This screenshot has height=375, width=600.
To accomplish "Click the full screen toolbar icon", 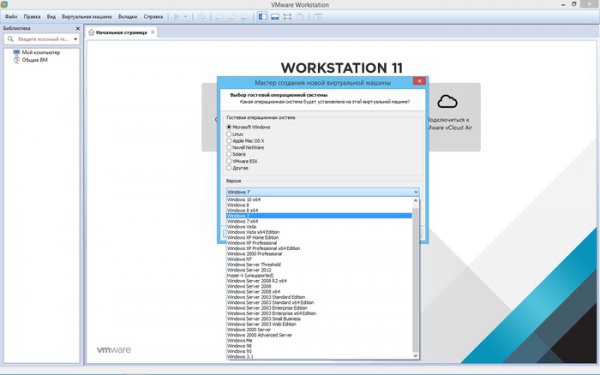I will pos(287,16).
